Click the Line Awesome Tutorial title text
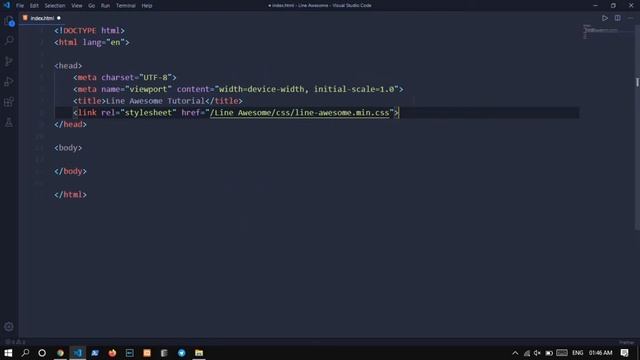This screenshot has width=640, height=360. (155, 101)
